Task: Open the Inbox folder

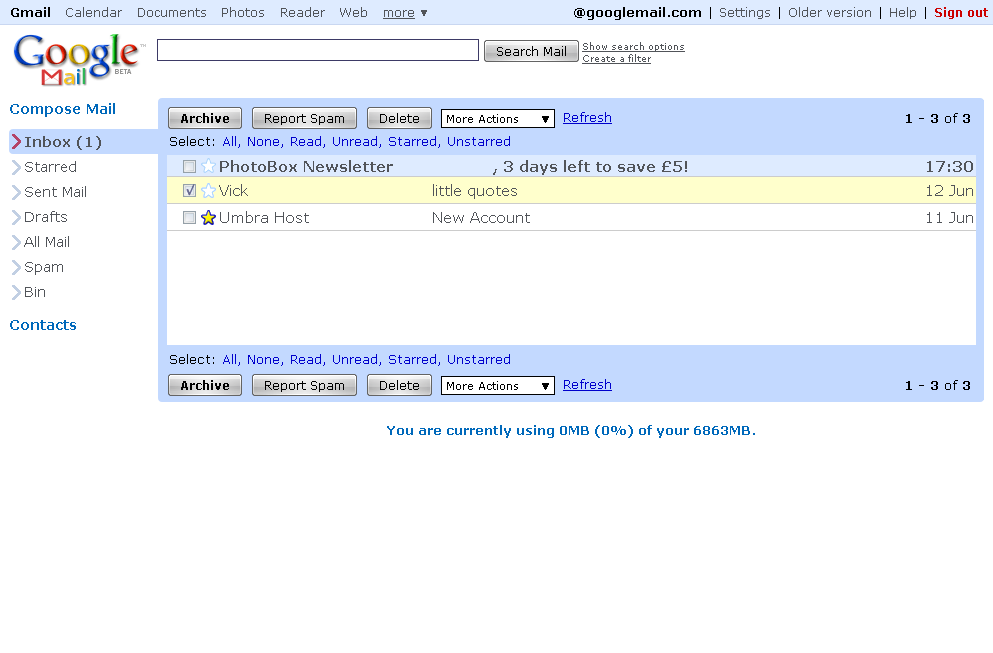Action: 62,142
